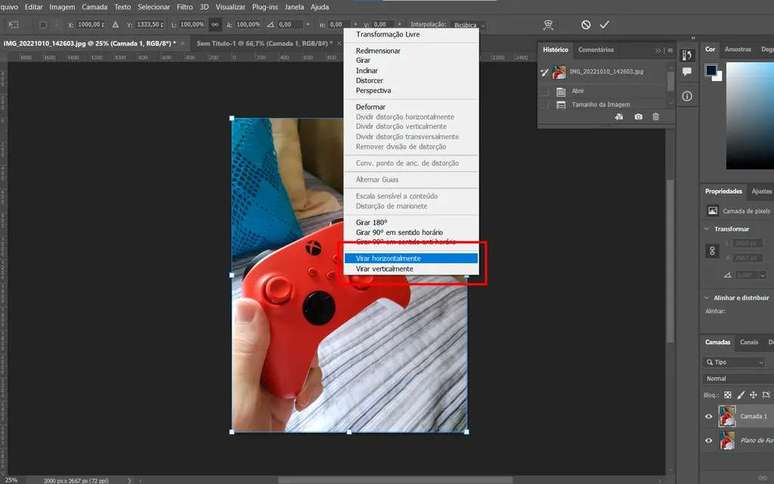Choose Girar 90° em sentido horário
774x484 pixels.
pyautogui.click(x=411, y=232)
